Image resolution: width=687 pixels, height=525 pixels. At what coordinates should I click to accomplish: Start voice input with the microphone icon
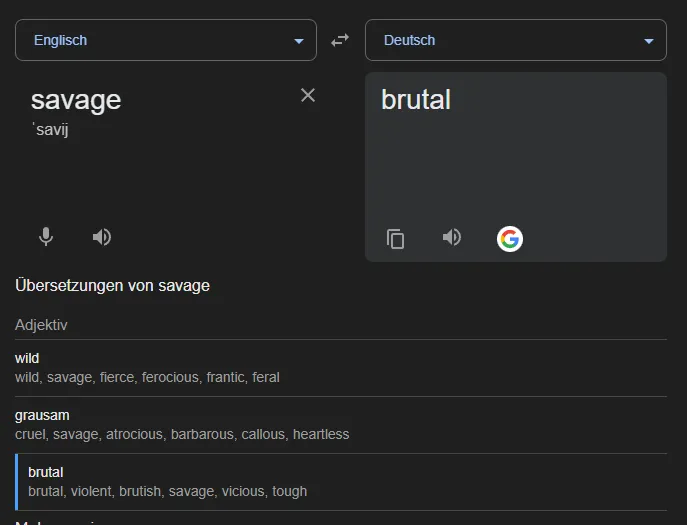[x=46, y=237]
